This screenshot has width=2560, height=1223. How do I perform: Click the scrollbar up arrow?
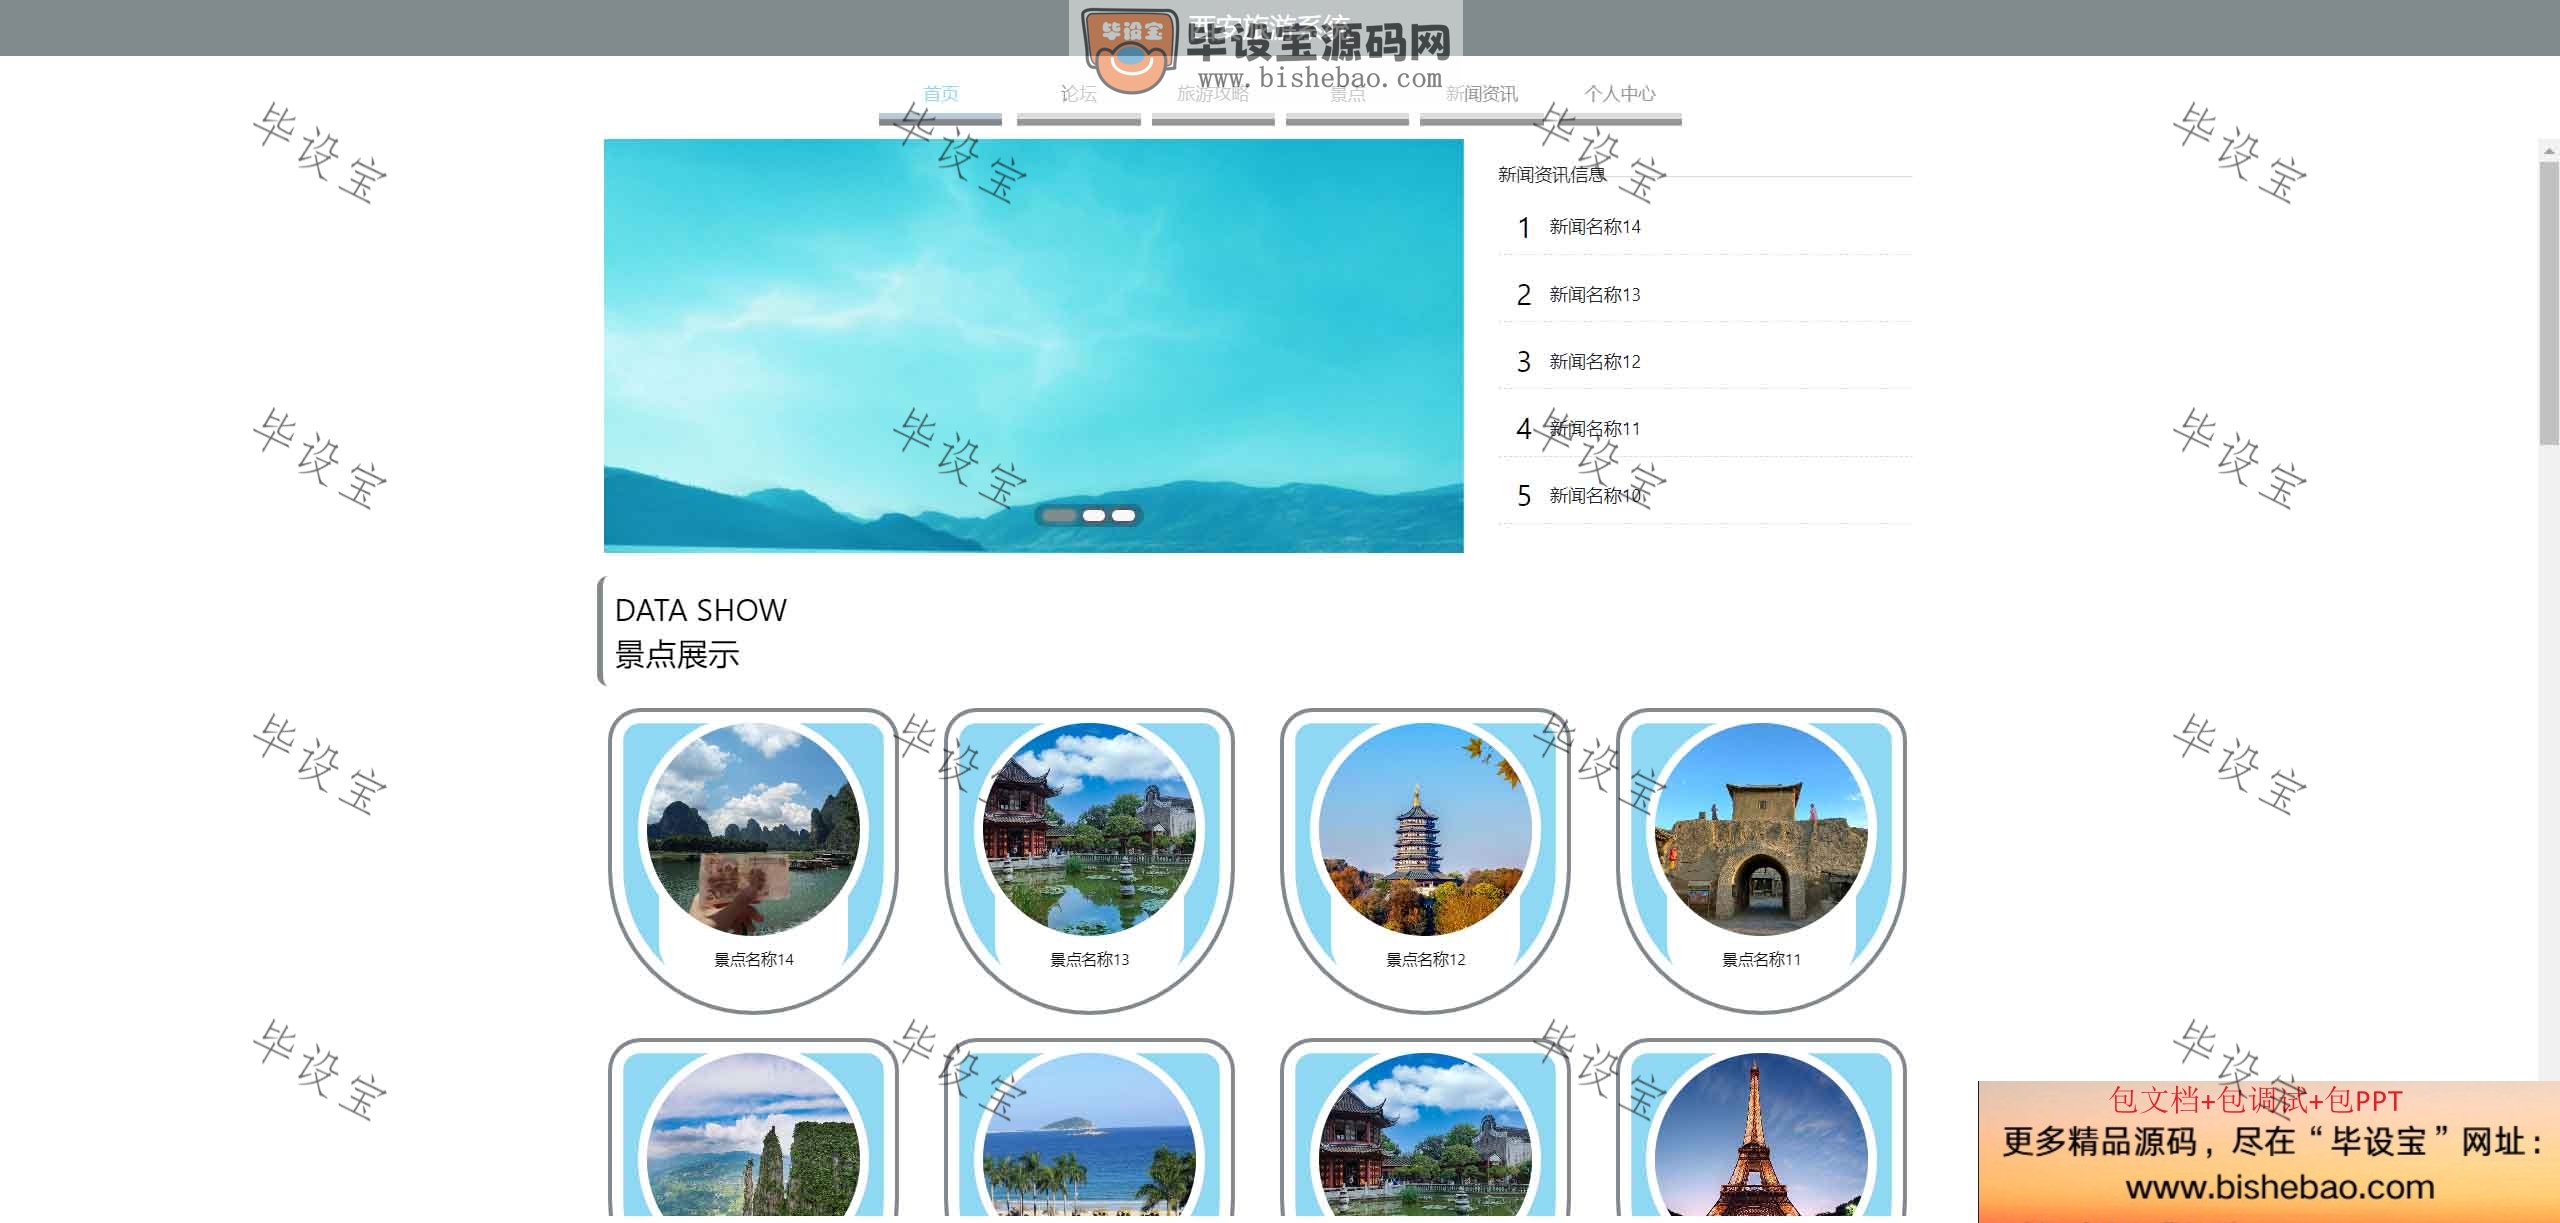[2549, 151]
